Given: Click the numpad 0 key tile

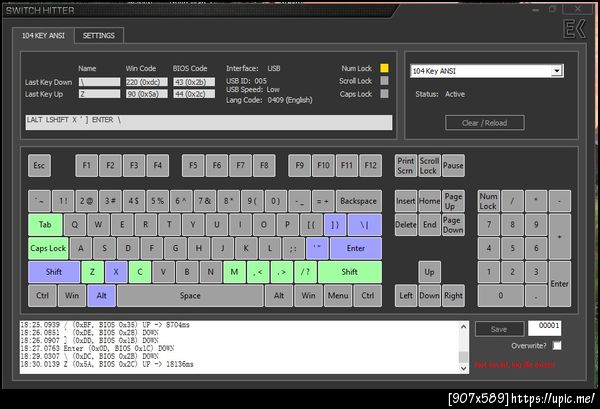Looking at the screenshot, I should point(501,295).
